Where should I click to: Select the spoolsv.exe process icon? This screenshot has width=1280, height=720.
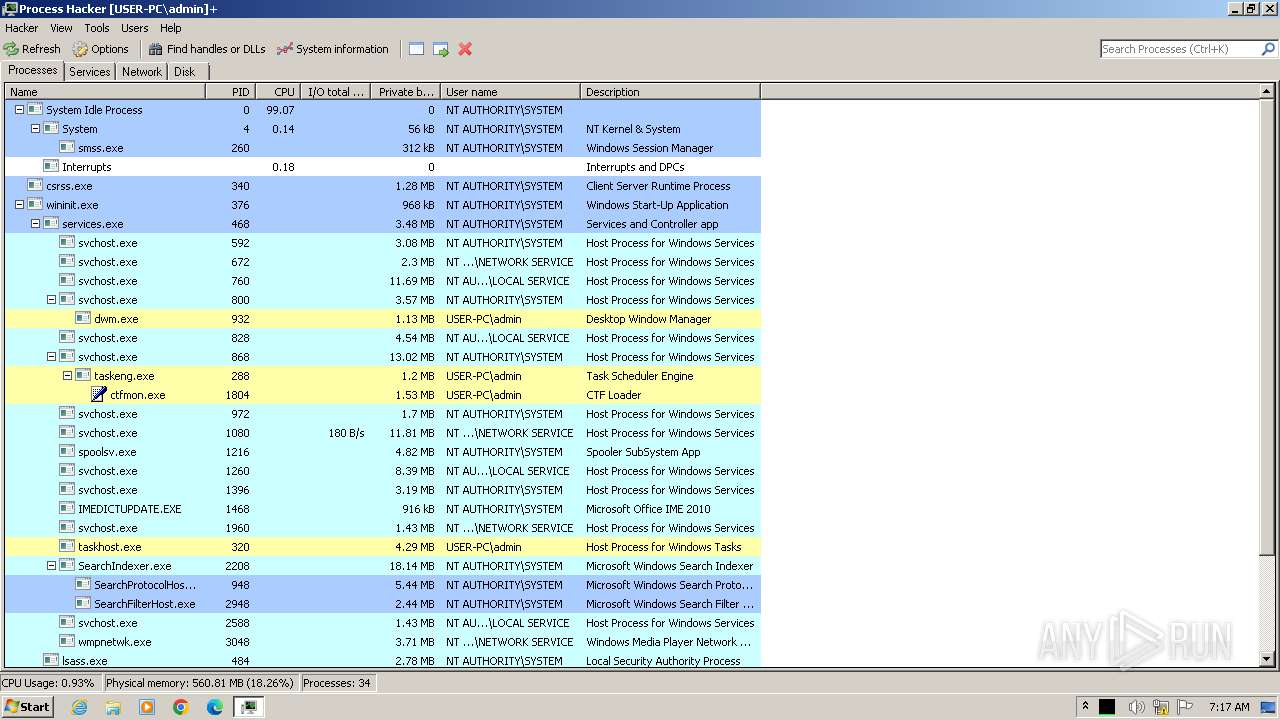[x=67, y=452]
